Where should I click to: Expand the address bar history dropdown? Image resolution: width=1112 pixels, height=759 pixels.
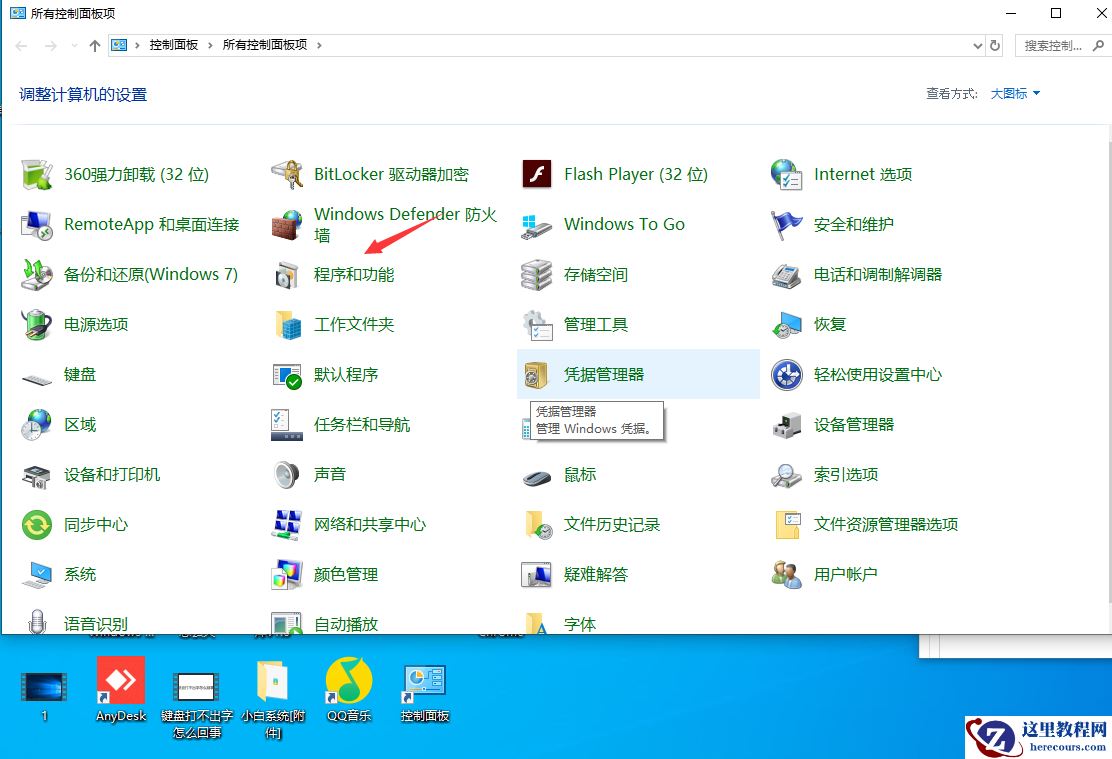[977, 45]
